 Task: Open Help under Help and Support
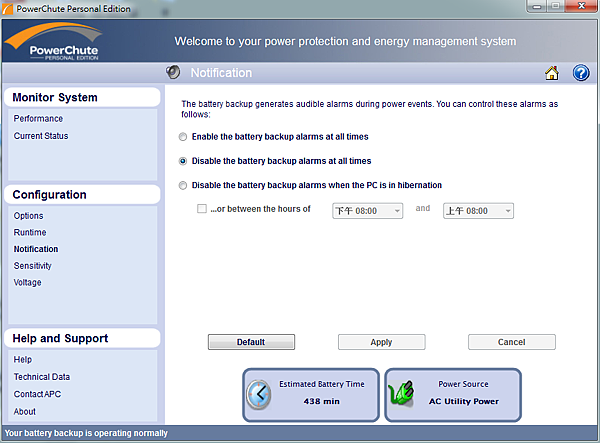click(23, 360)
